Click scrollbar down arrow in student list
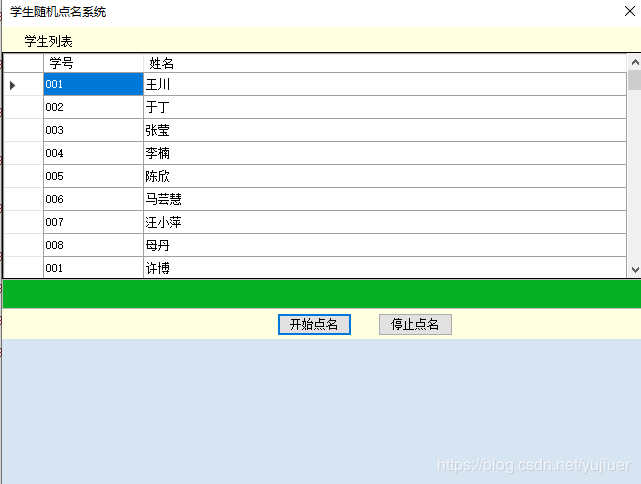Viewport: 641px width, 484px height. (634, 269)
